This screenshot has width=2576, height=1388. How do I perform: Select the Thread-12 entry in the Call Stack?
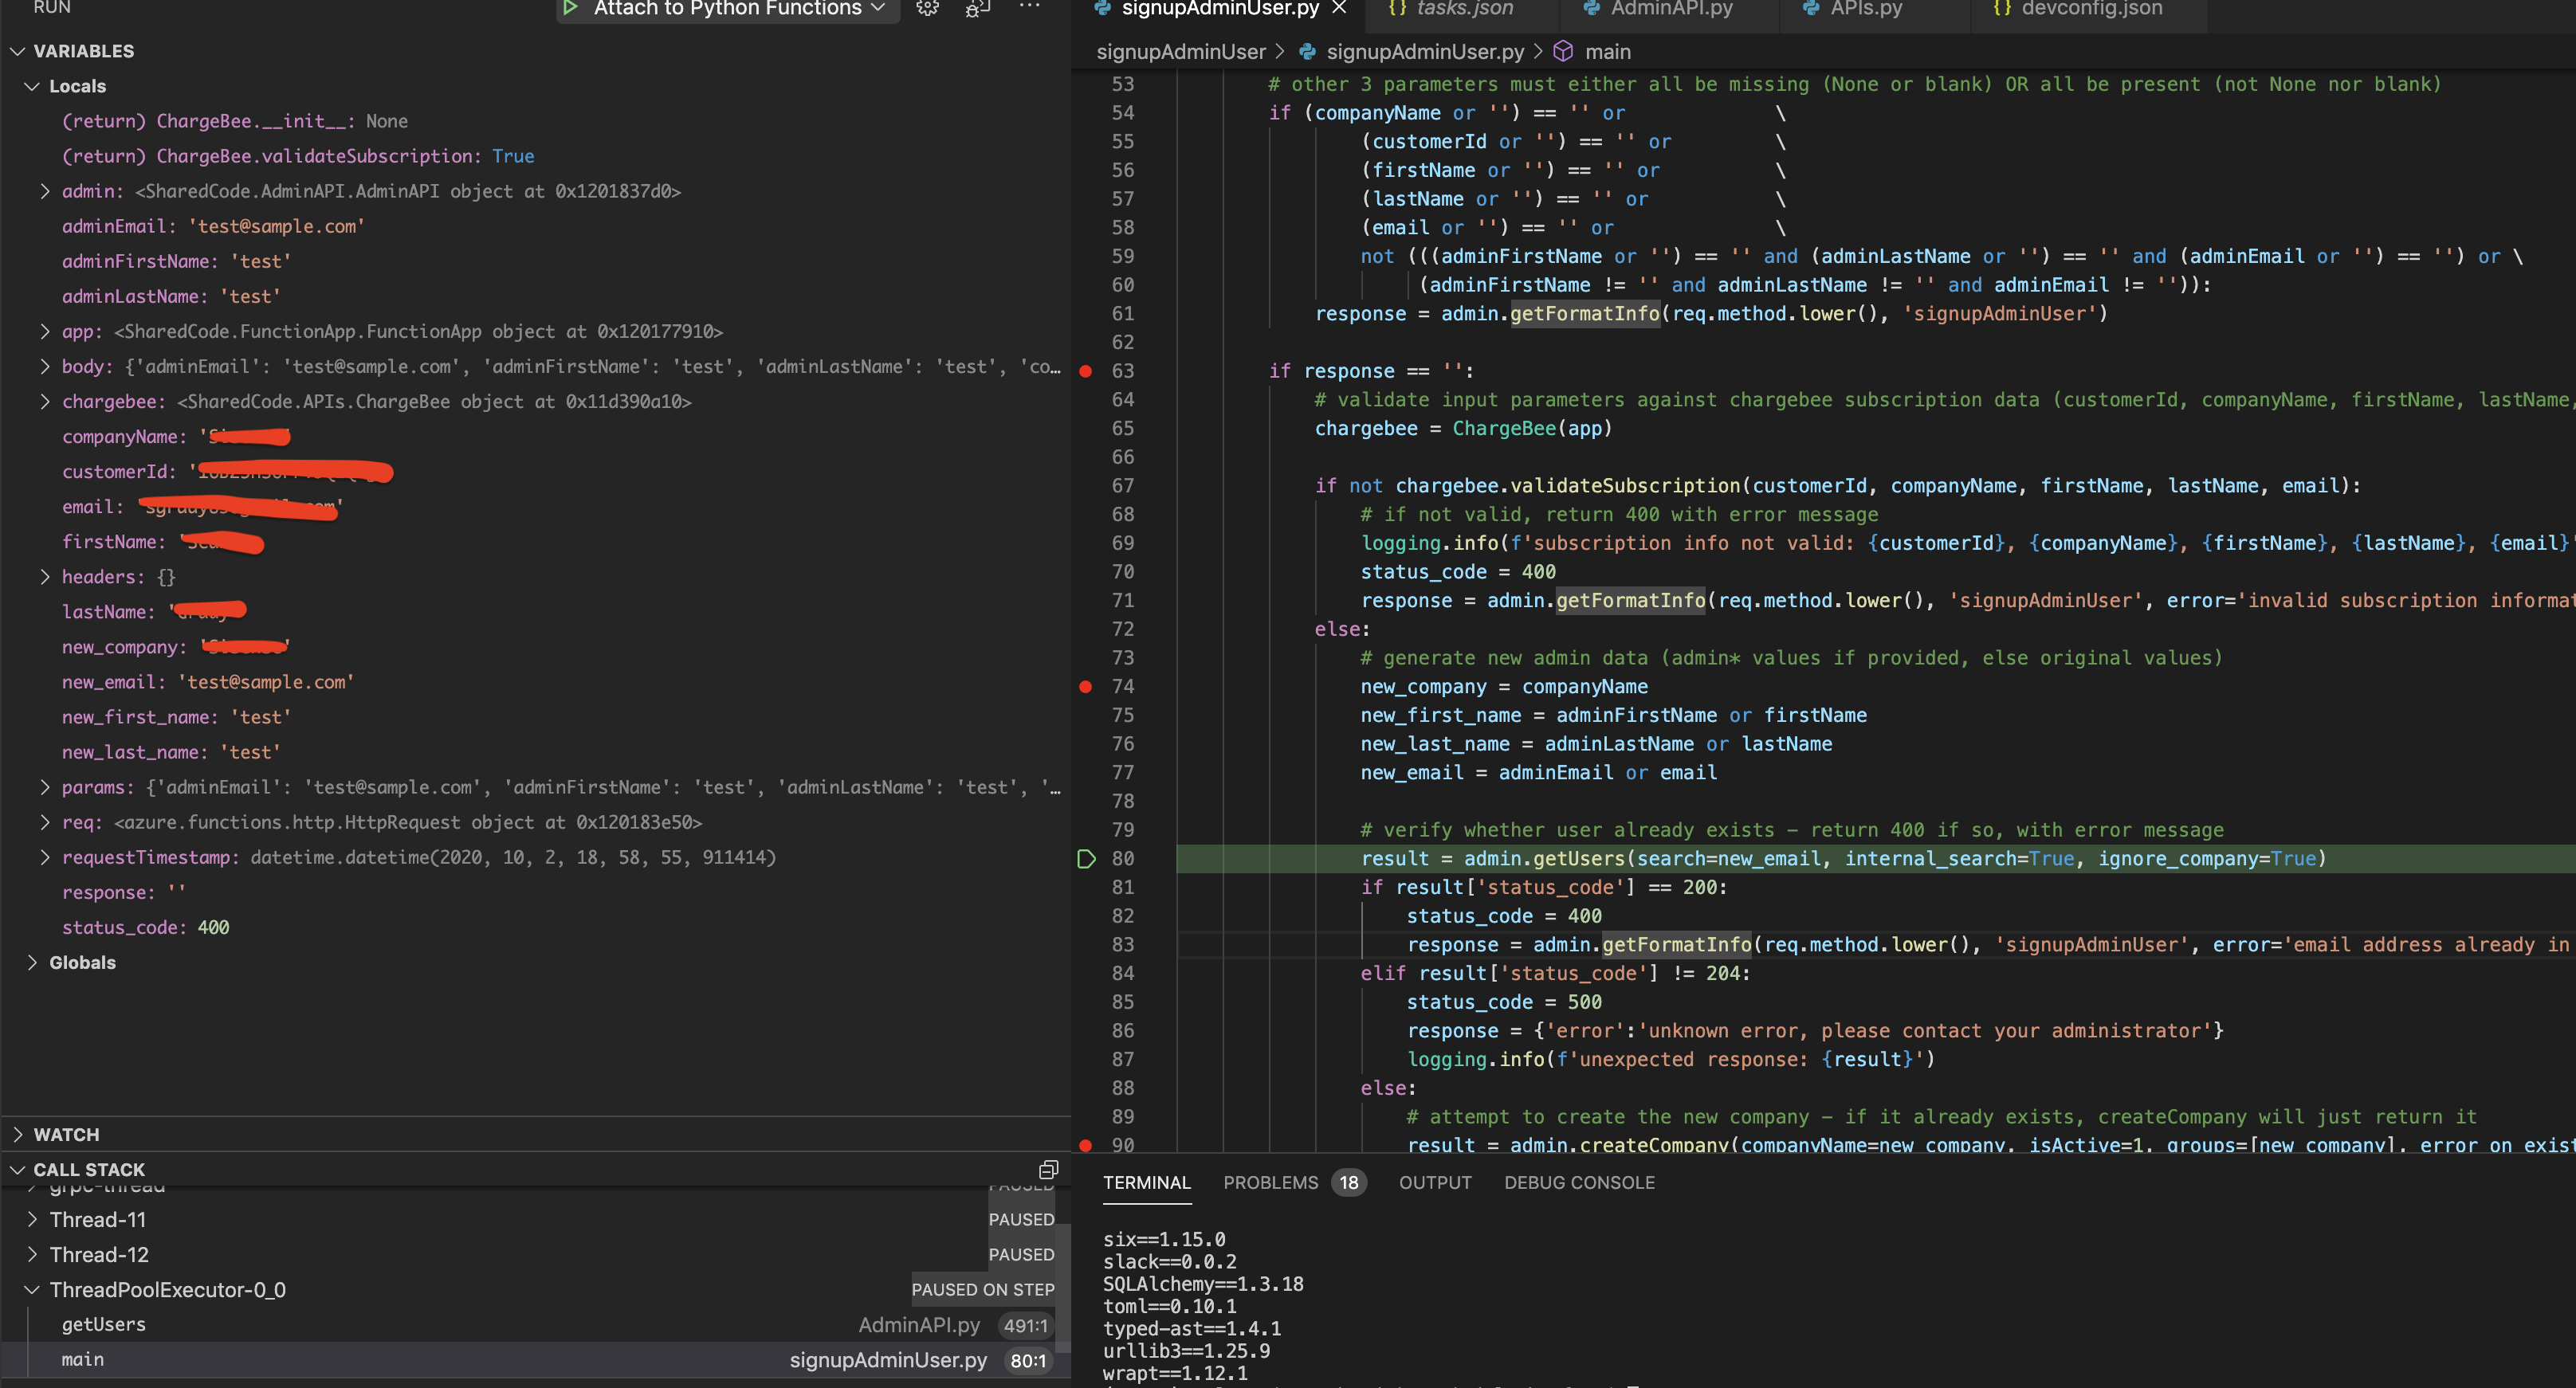[x=99, y=1254]
